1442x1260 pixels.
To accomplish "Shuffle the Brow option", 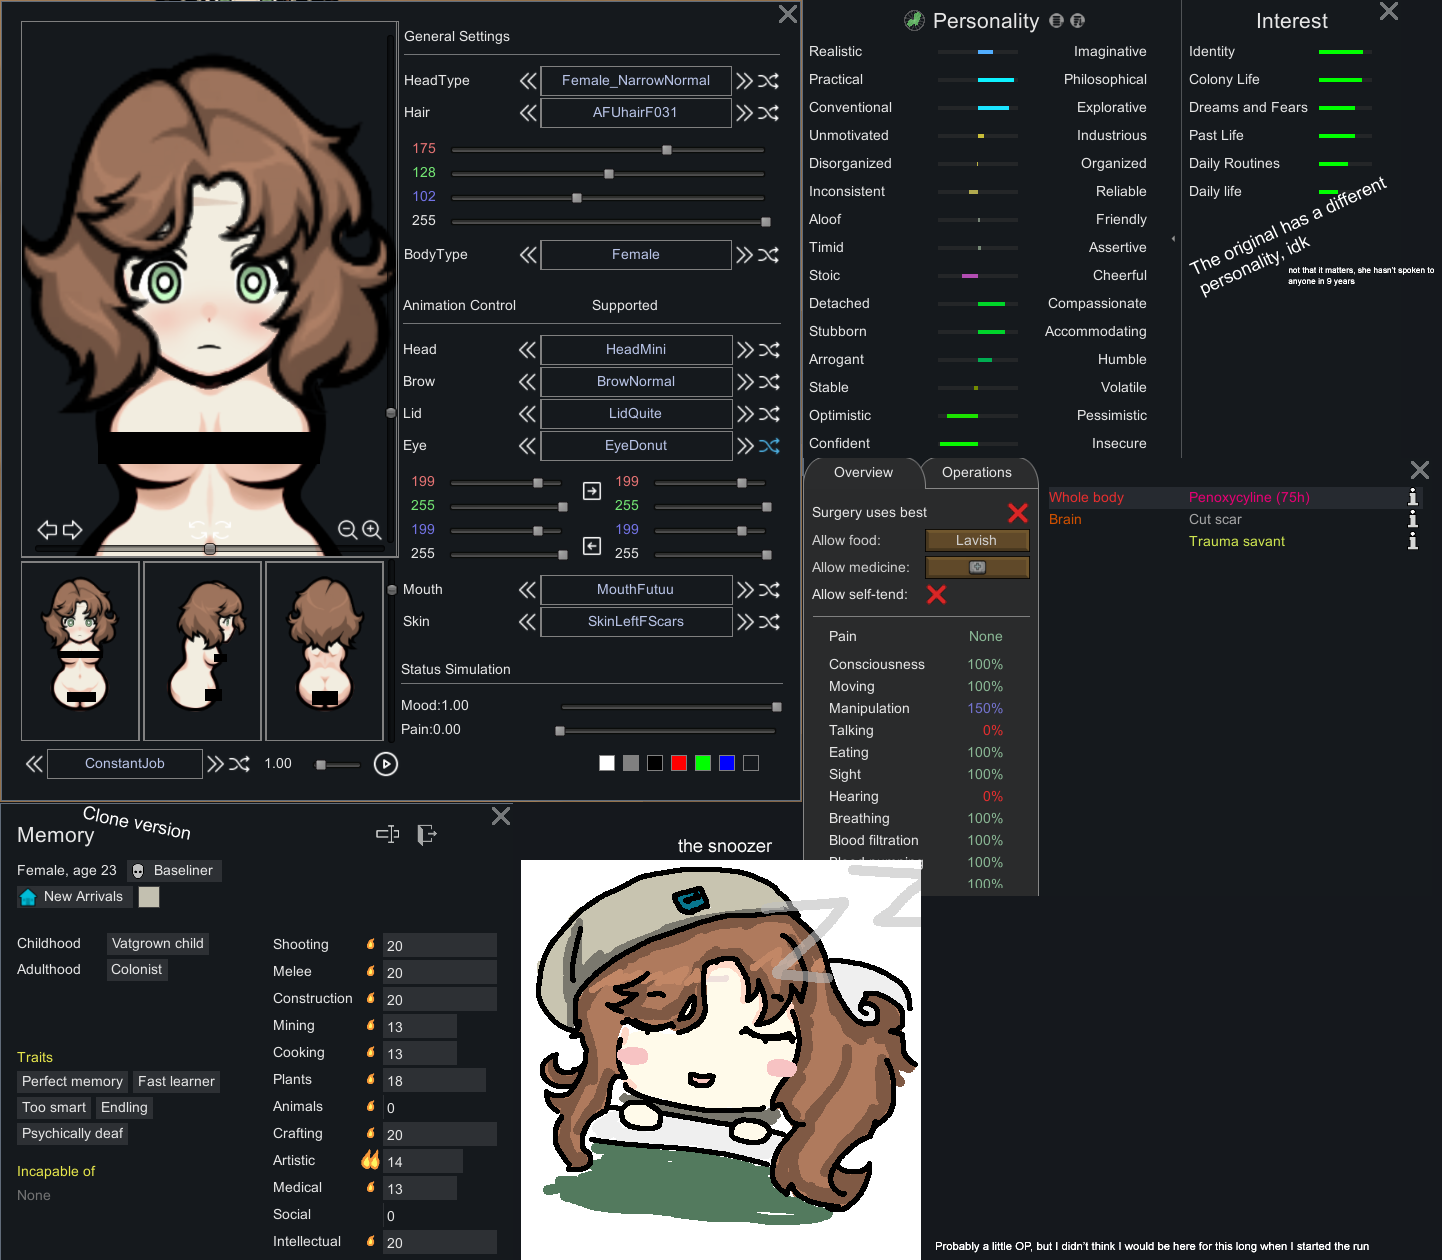I will pos(769,382).
